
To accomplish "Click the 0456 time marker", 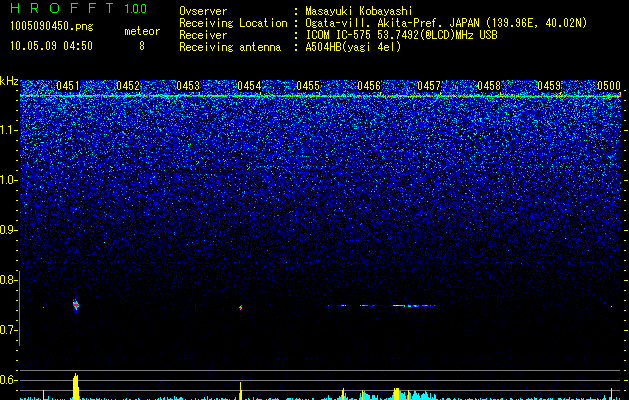I will tap(369, 86).
